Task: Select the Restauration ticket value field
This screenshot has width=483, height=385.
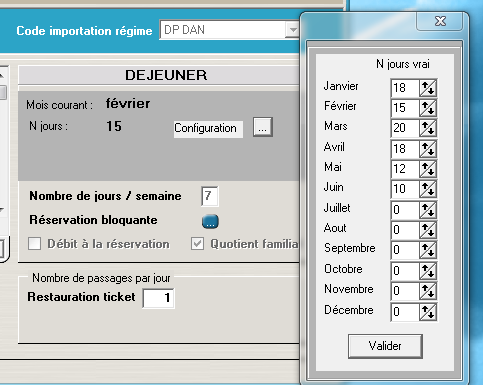Action: pyautogui.click(x=158, y=298)
